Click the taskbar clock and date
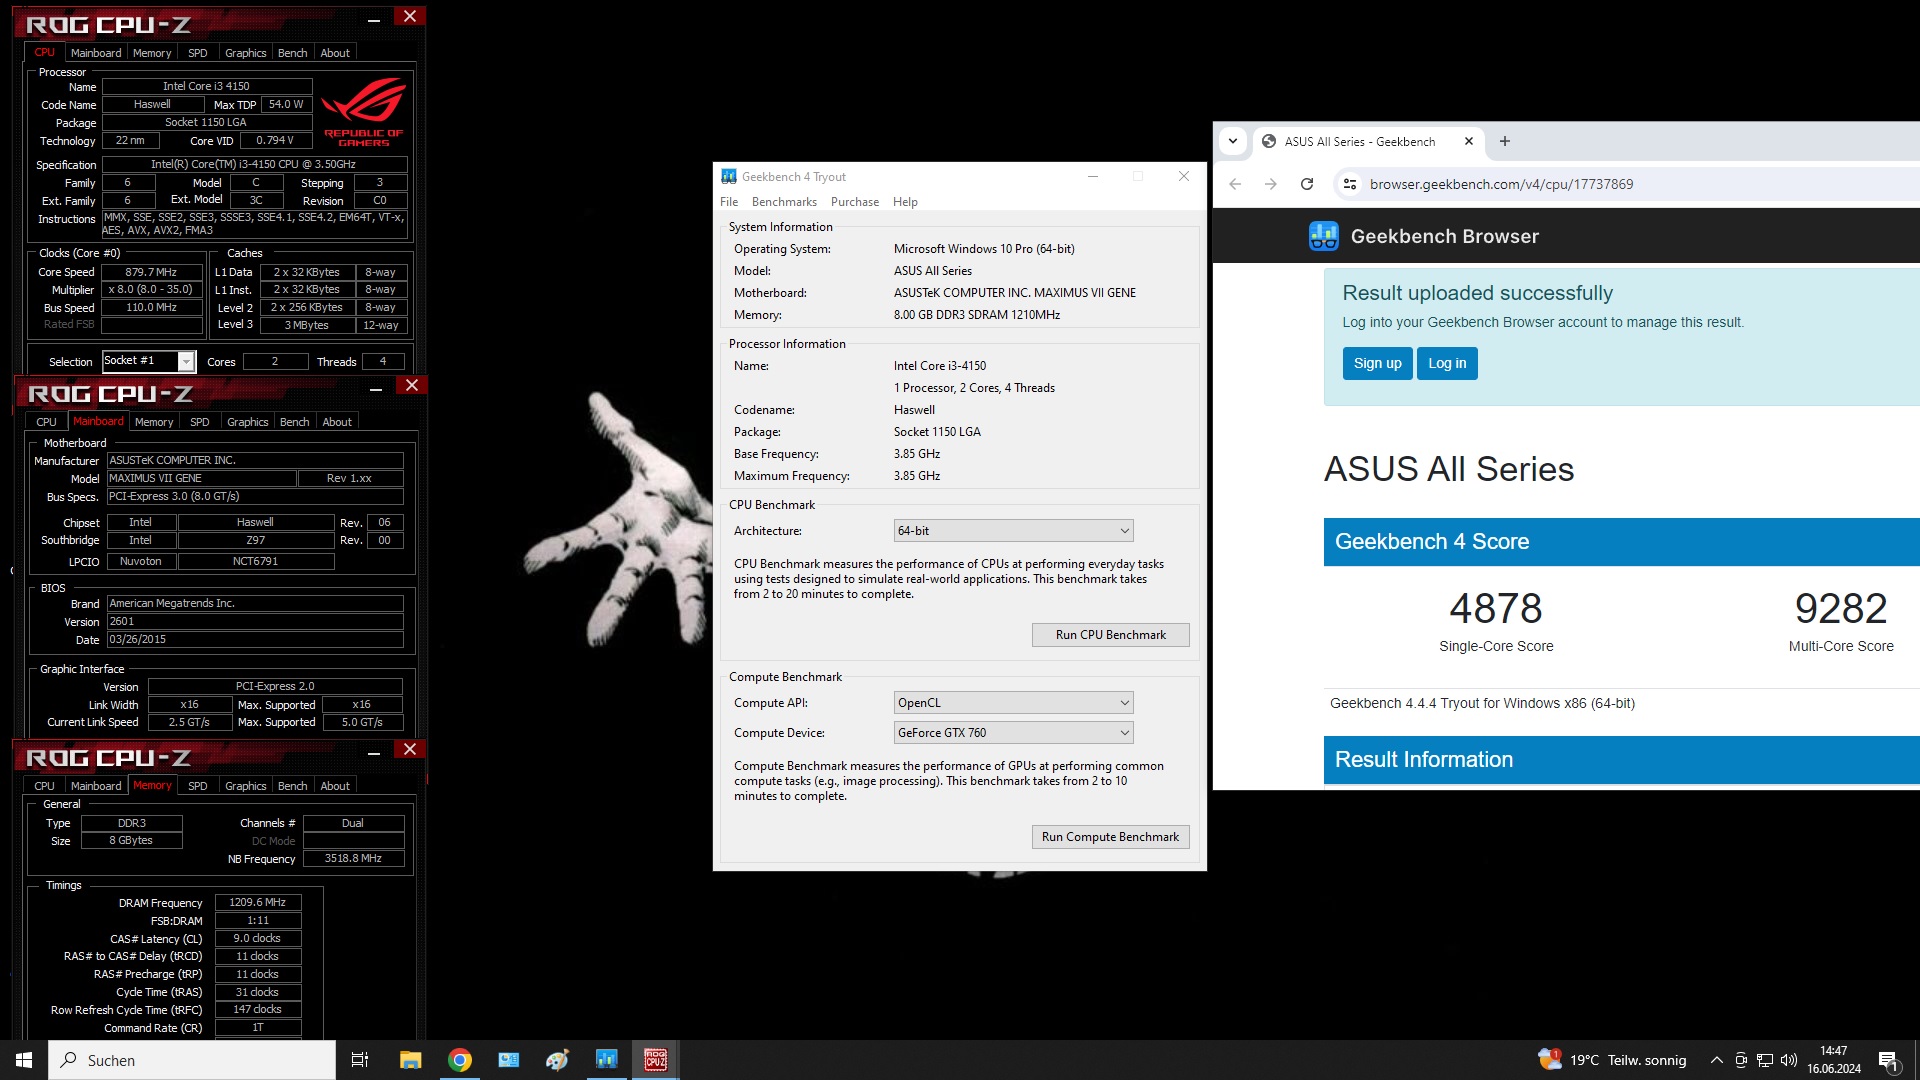This screenshot has height=1080, width=1920. (x=1834, y=1060)
